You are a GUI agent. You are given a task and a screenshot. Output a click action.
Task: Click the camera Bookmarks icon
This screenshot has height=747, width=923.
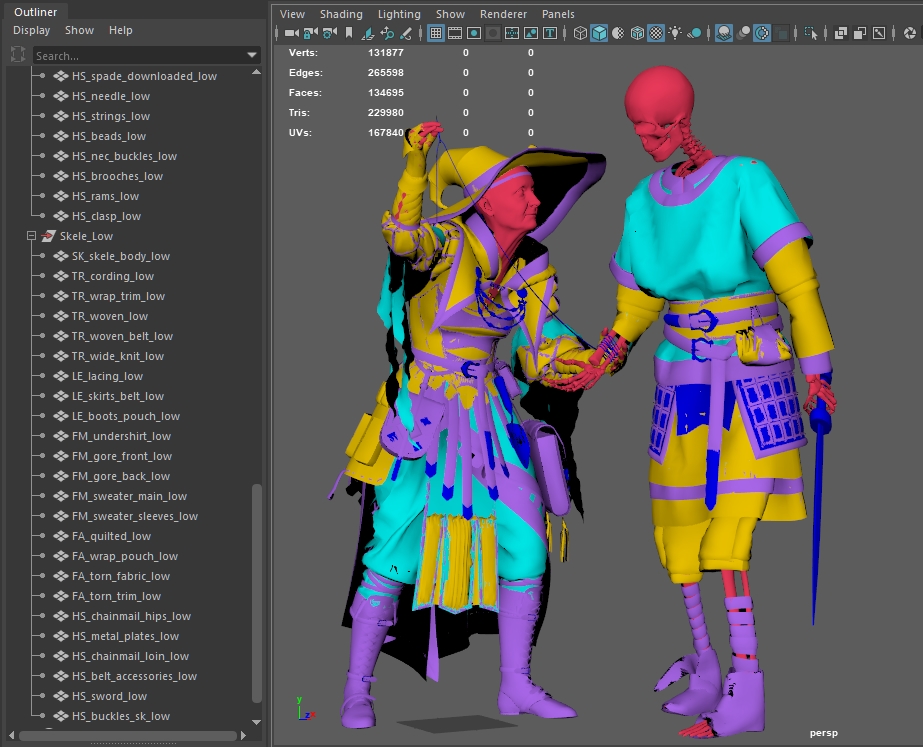(x=348, y=33)
